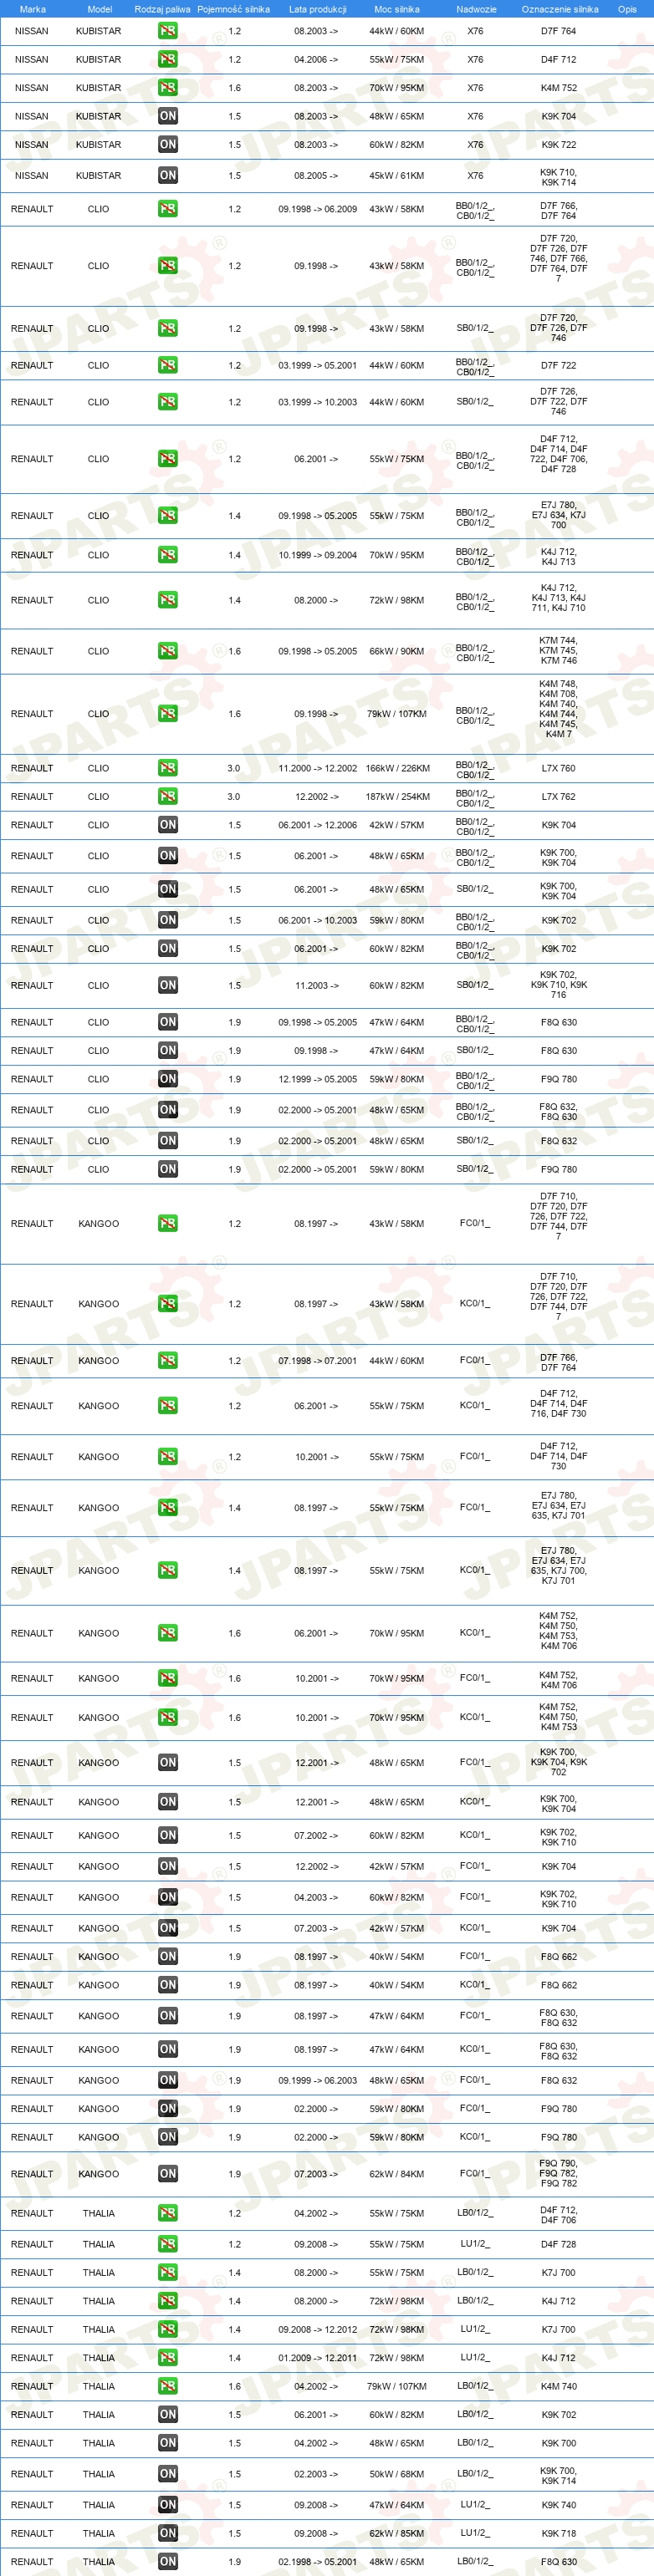The height and width of the screenshot is (2576, 654).
Task: Click the power value 66kW / 90KM
Action: point(396,652)
